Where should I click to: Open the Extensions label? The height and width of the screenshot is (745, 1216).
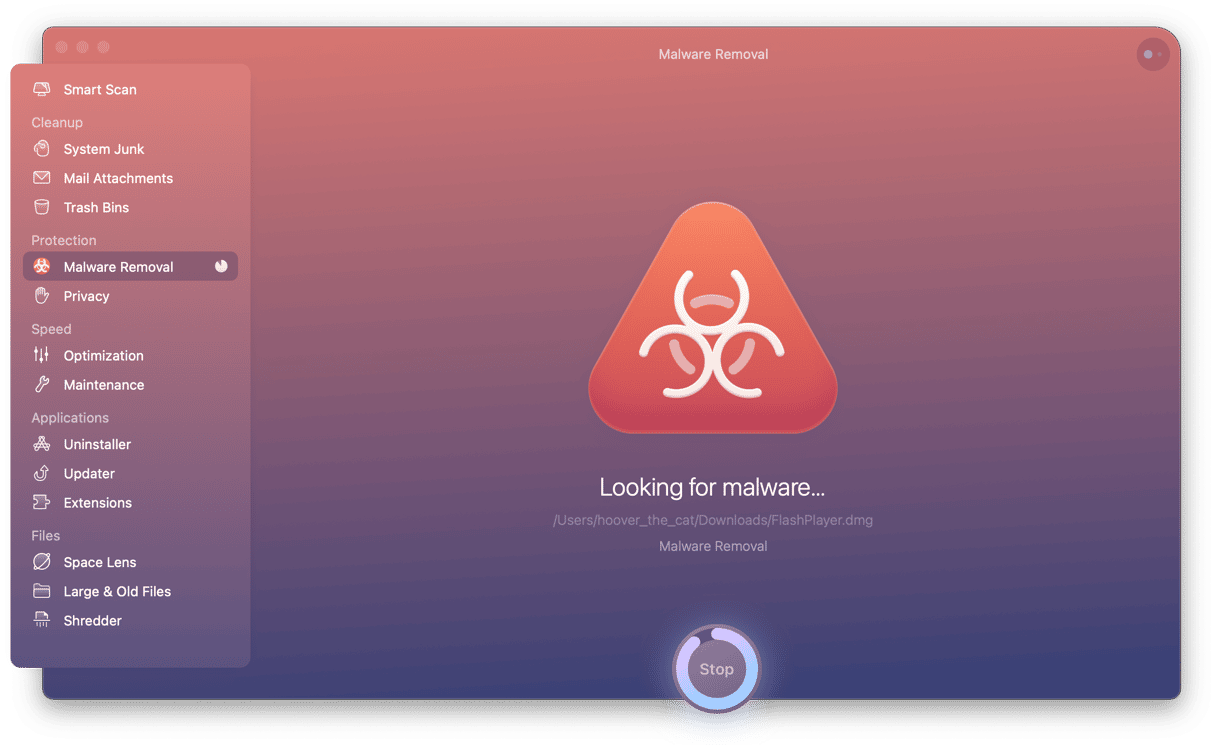(x=98, y=502)
